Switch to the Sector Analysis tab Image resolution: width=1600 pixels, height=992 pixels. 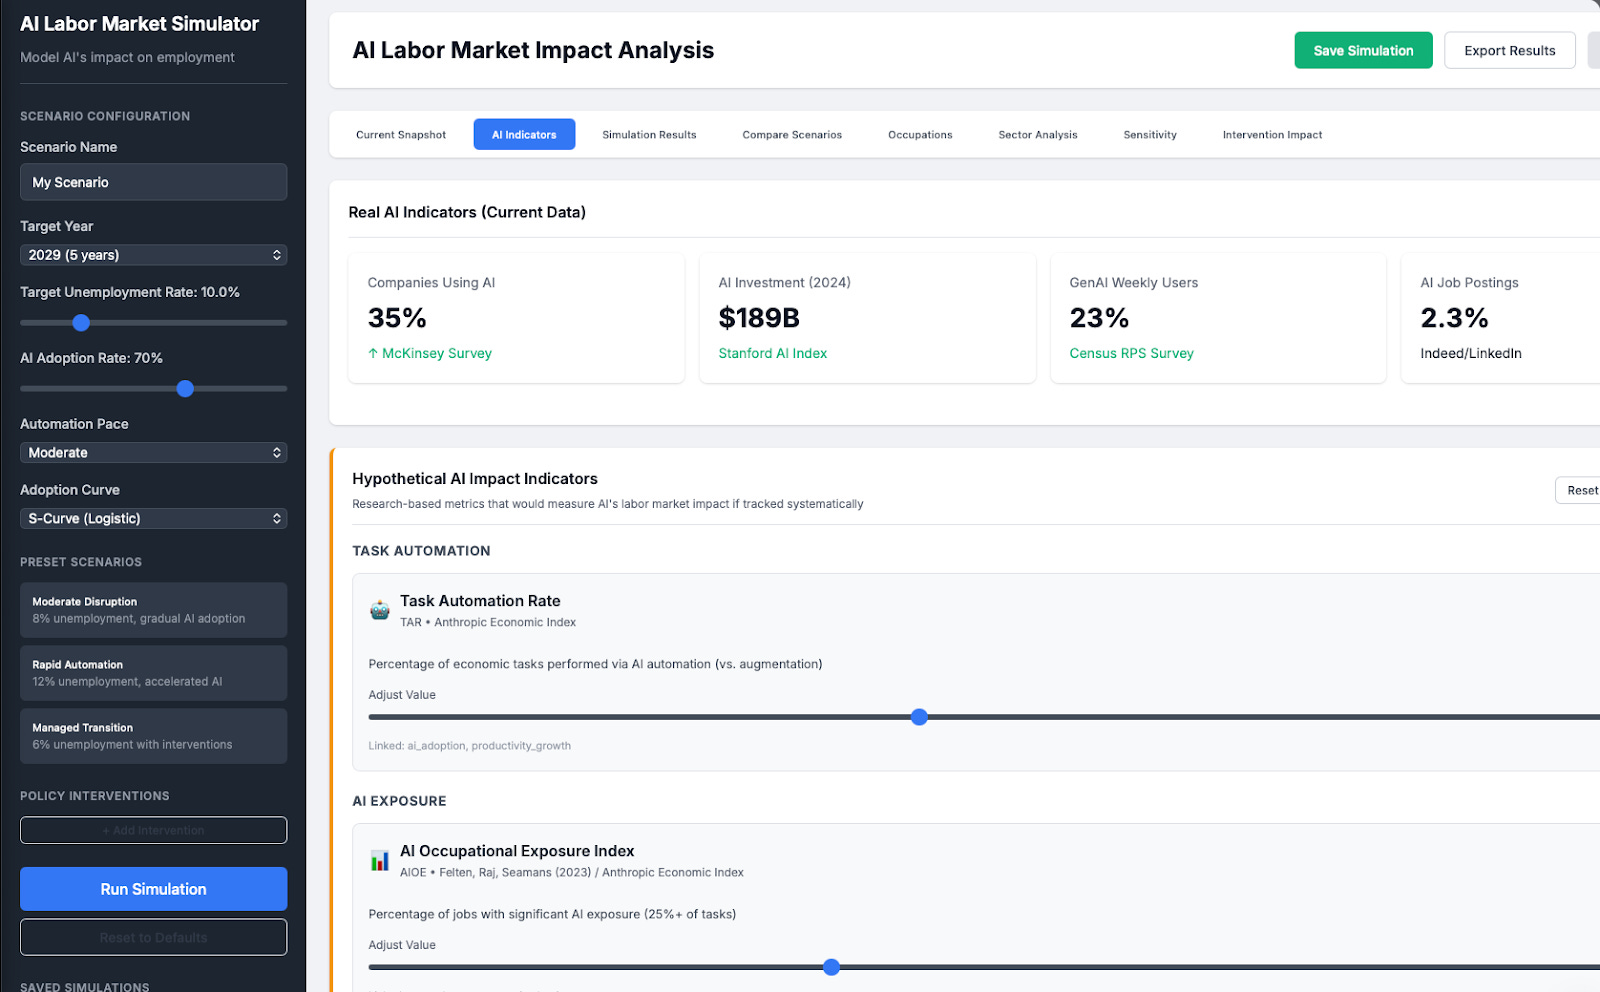click(x=1038, y=135)
